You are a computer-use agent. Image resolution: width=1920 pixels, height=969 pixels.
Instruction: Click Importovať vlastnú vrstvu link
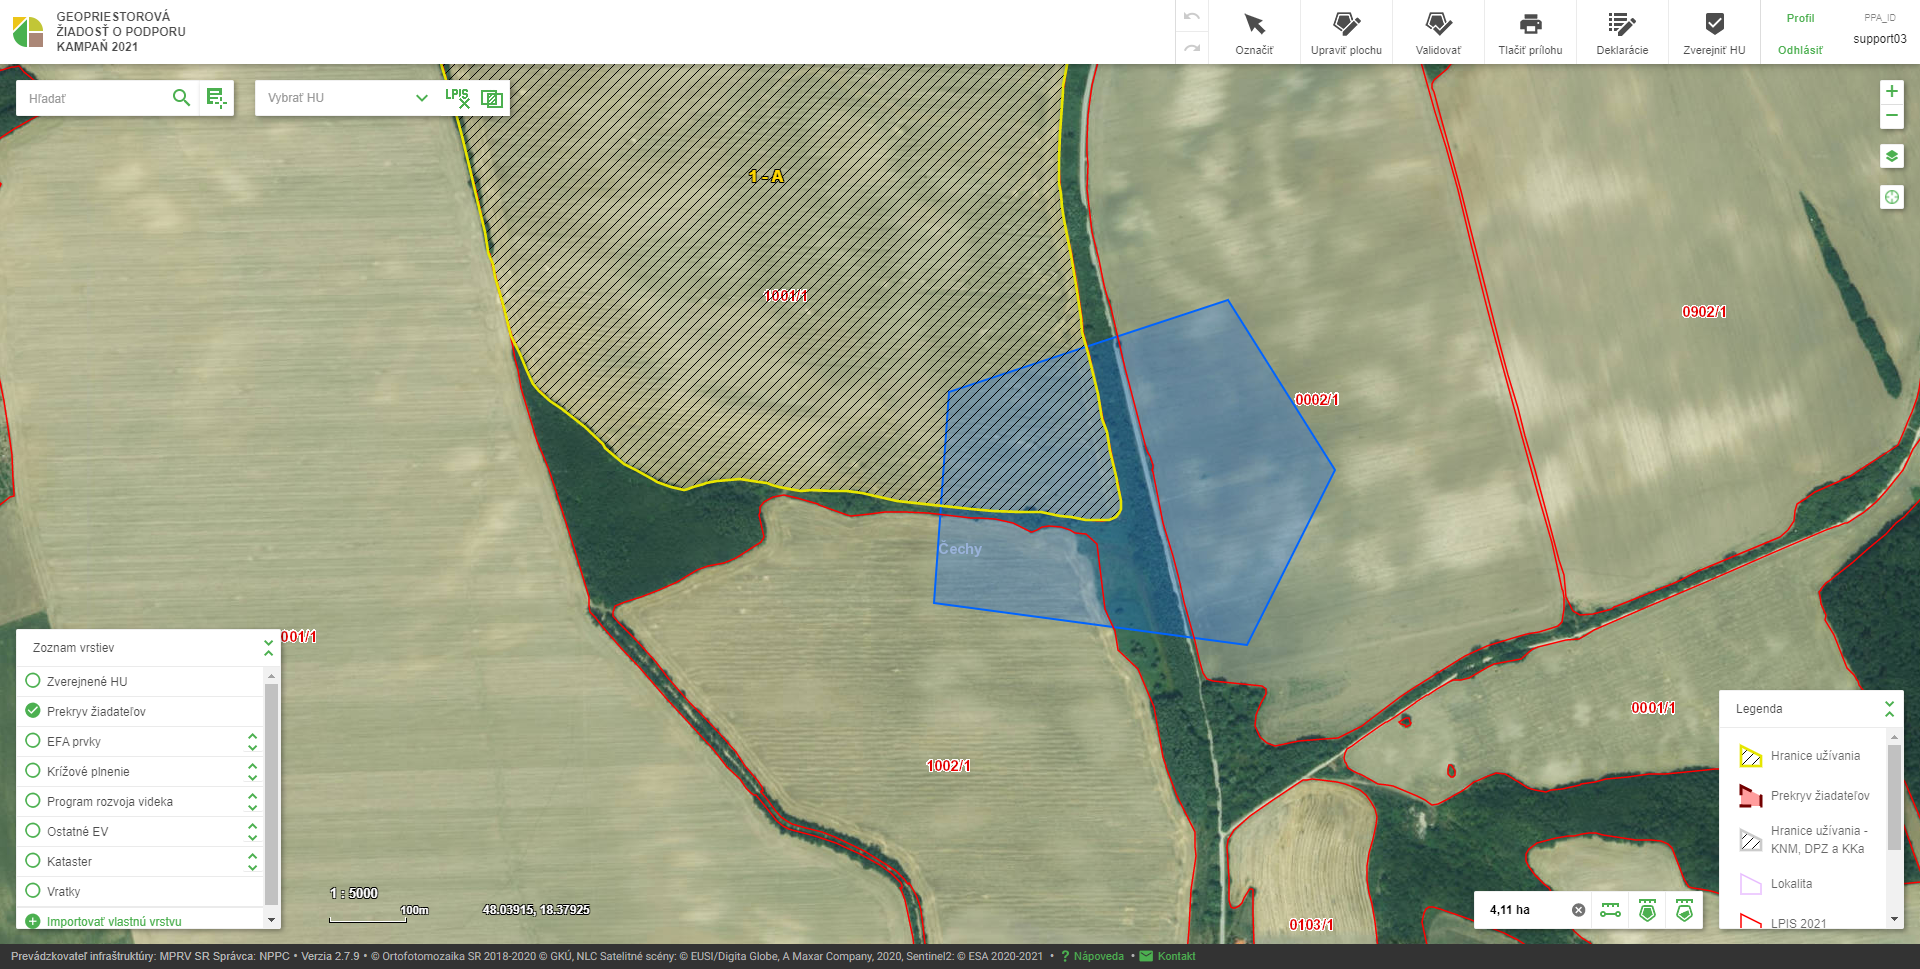(x=114, y=921)
